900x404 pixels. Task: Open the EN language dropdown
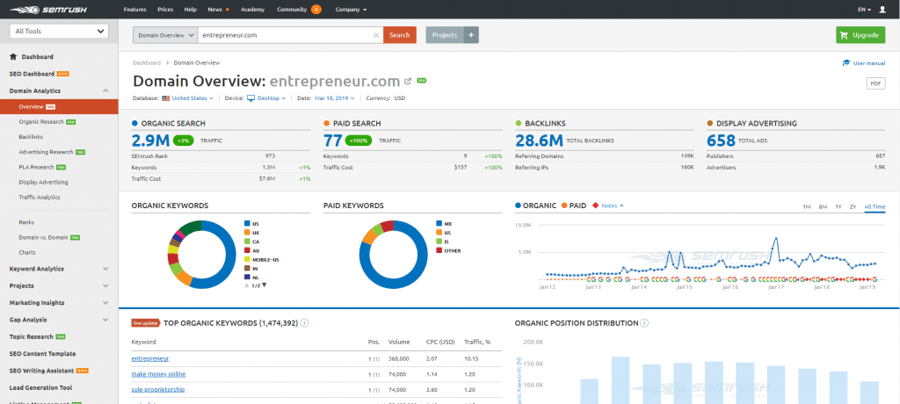[x=864, y=10]
